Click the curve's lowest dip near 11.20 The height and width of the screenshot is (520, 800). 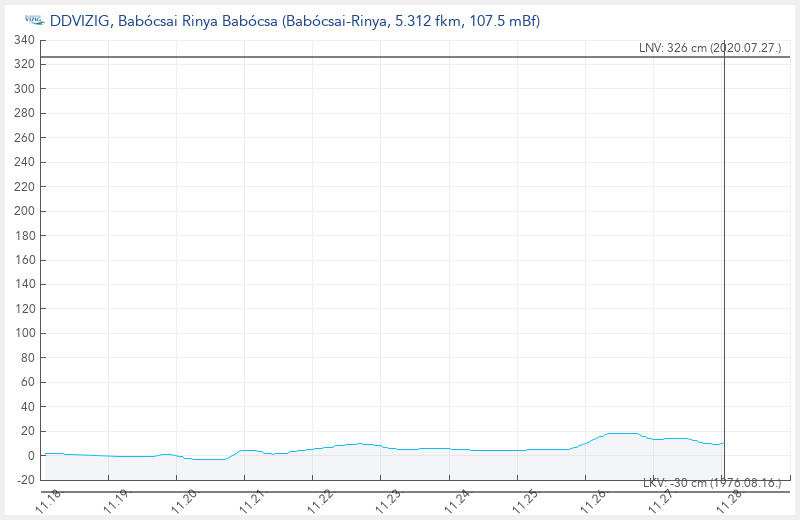click(205, 459)
